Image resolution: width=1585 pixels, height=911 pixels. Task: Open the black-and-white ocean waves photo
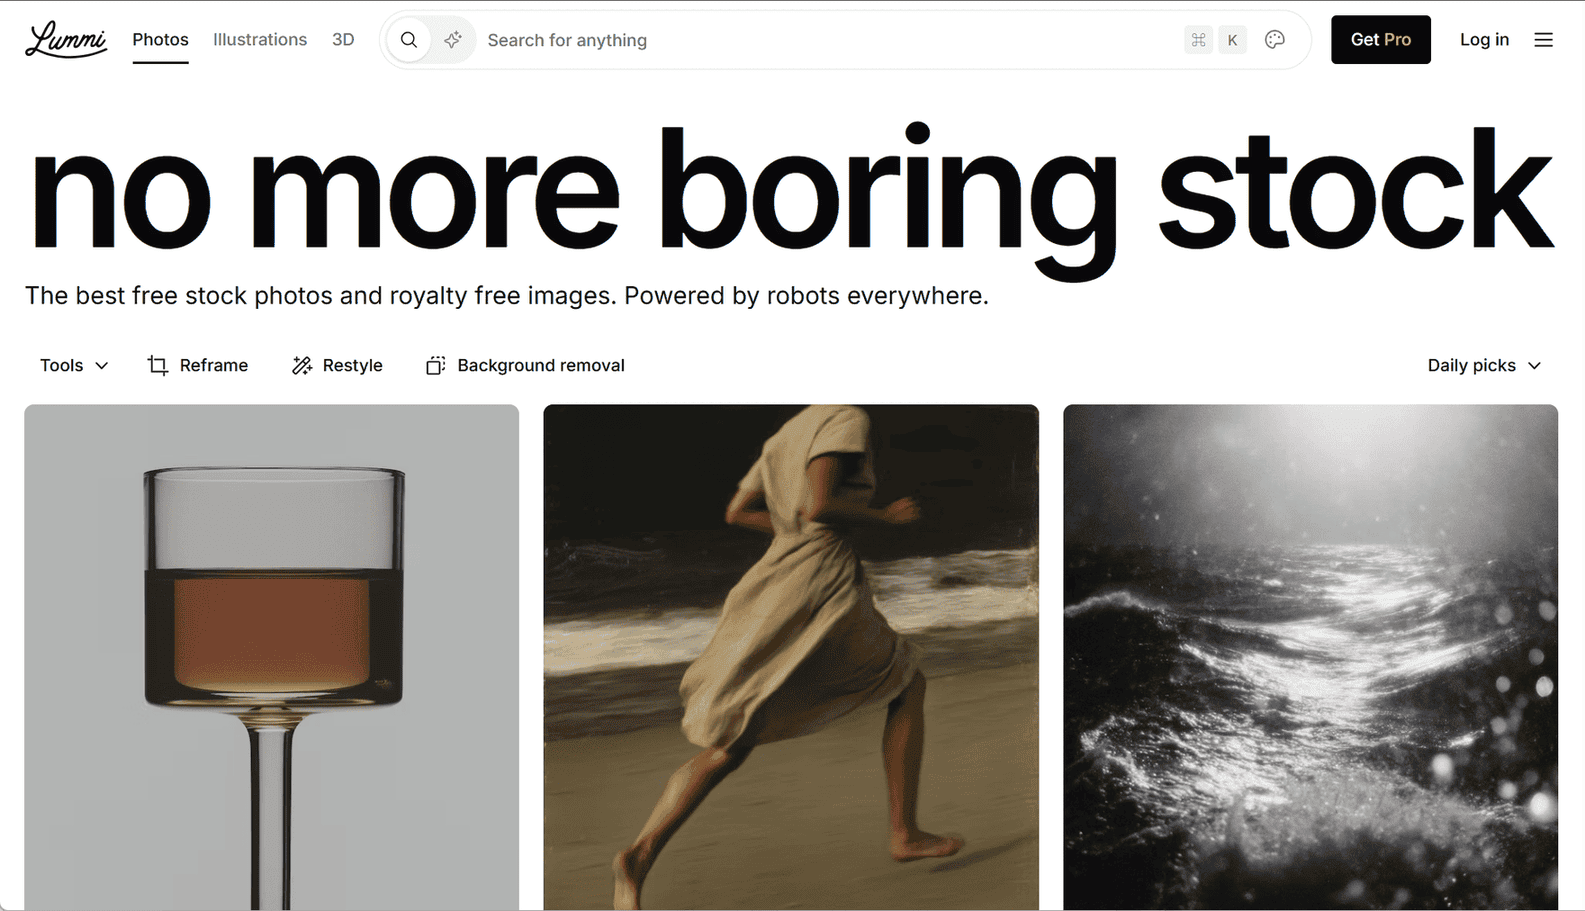1310,657
